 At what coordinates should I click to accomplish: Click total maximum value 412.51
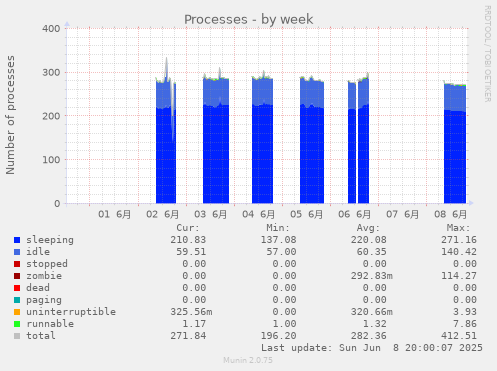(459, 336)
